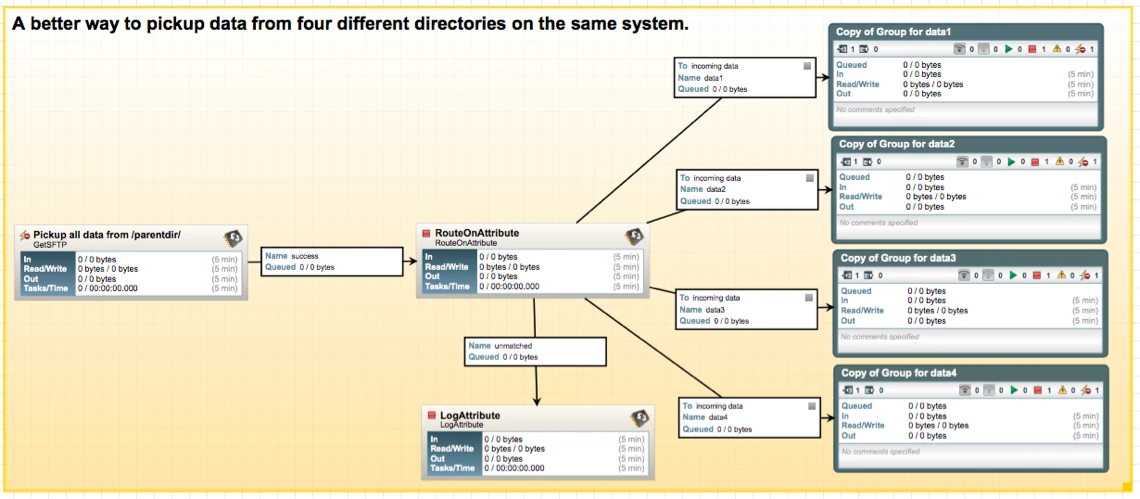Click 'Read/Write' row label in RouteOnAttribute processor
Screen dimensions: 1140x499
[x=446, y=266]
